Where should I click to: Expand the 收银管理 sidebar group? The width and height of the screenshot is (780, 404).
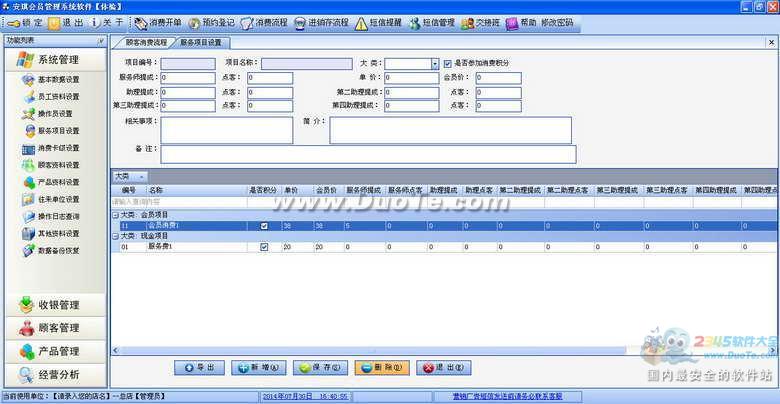56,305
